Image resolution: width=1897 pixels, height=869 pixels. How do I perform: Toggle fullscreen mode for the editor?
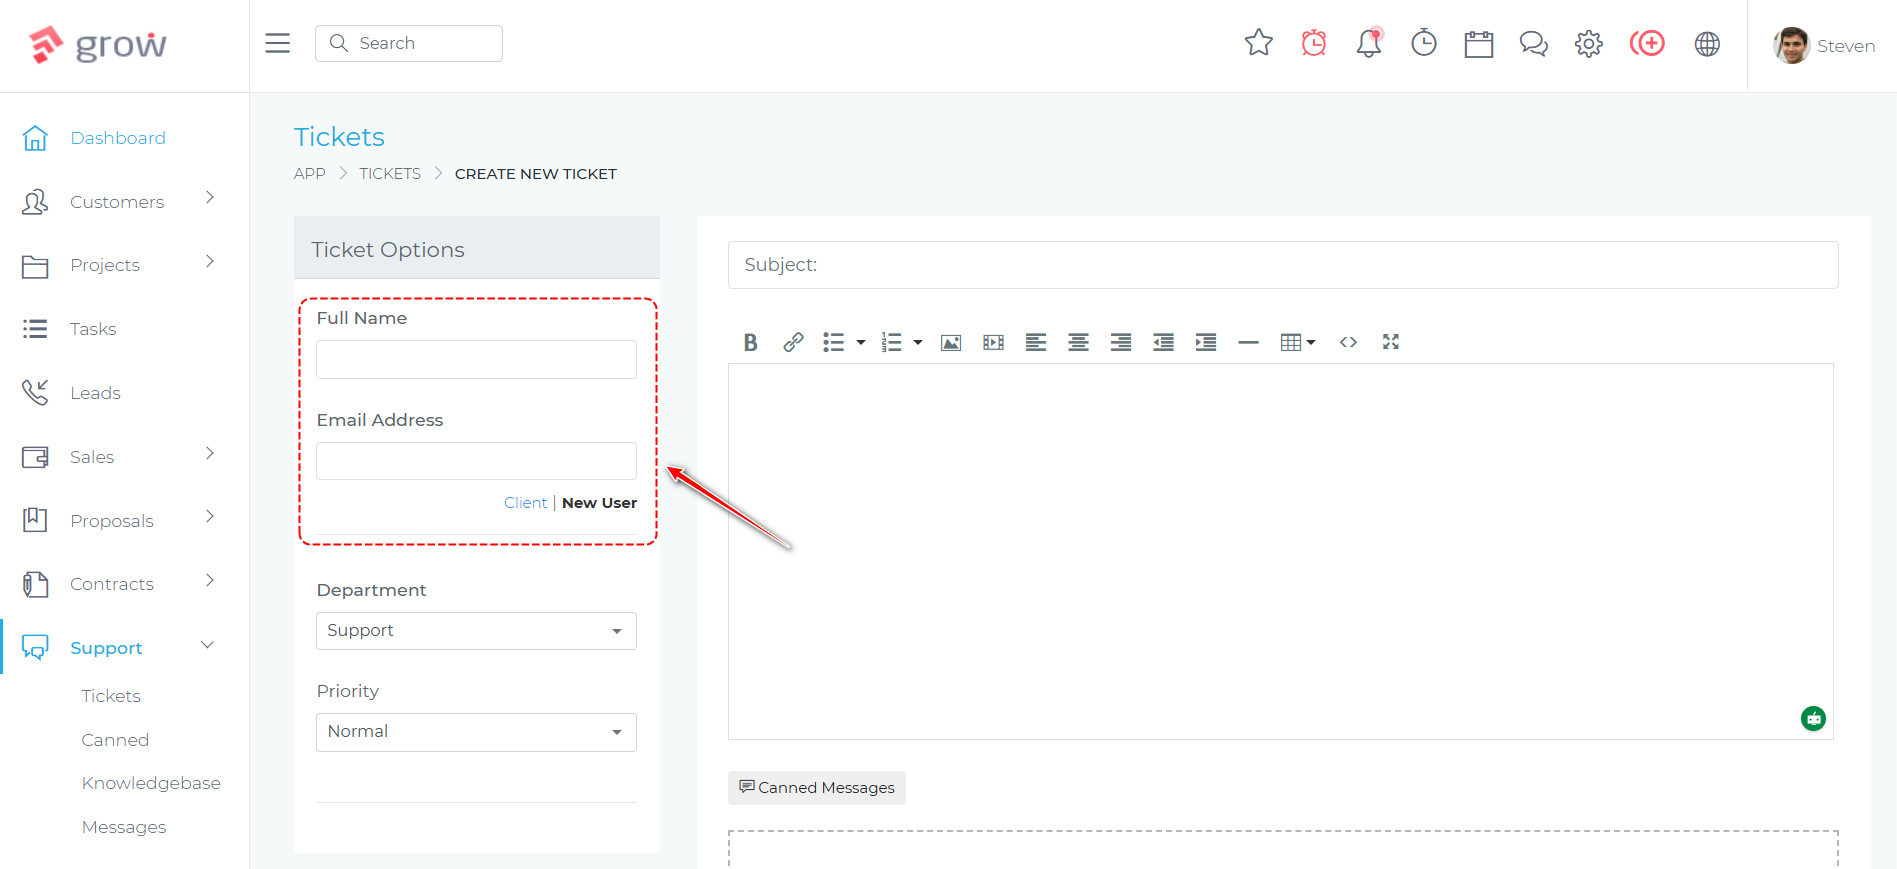coord(1390,342)
